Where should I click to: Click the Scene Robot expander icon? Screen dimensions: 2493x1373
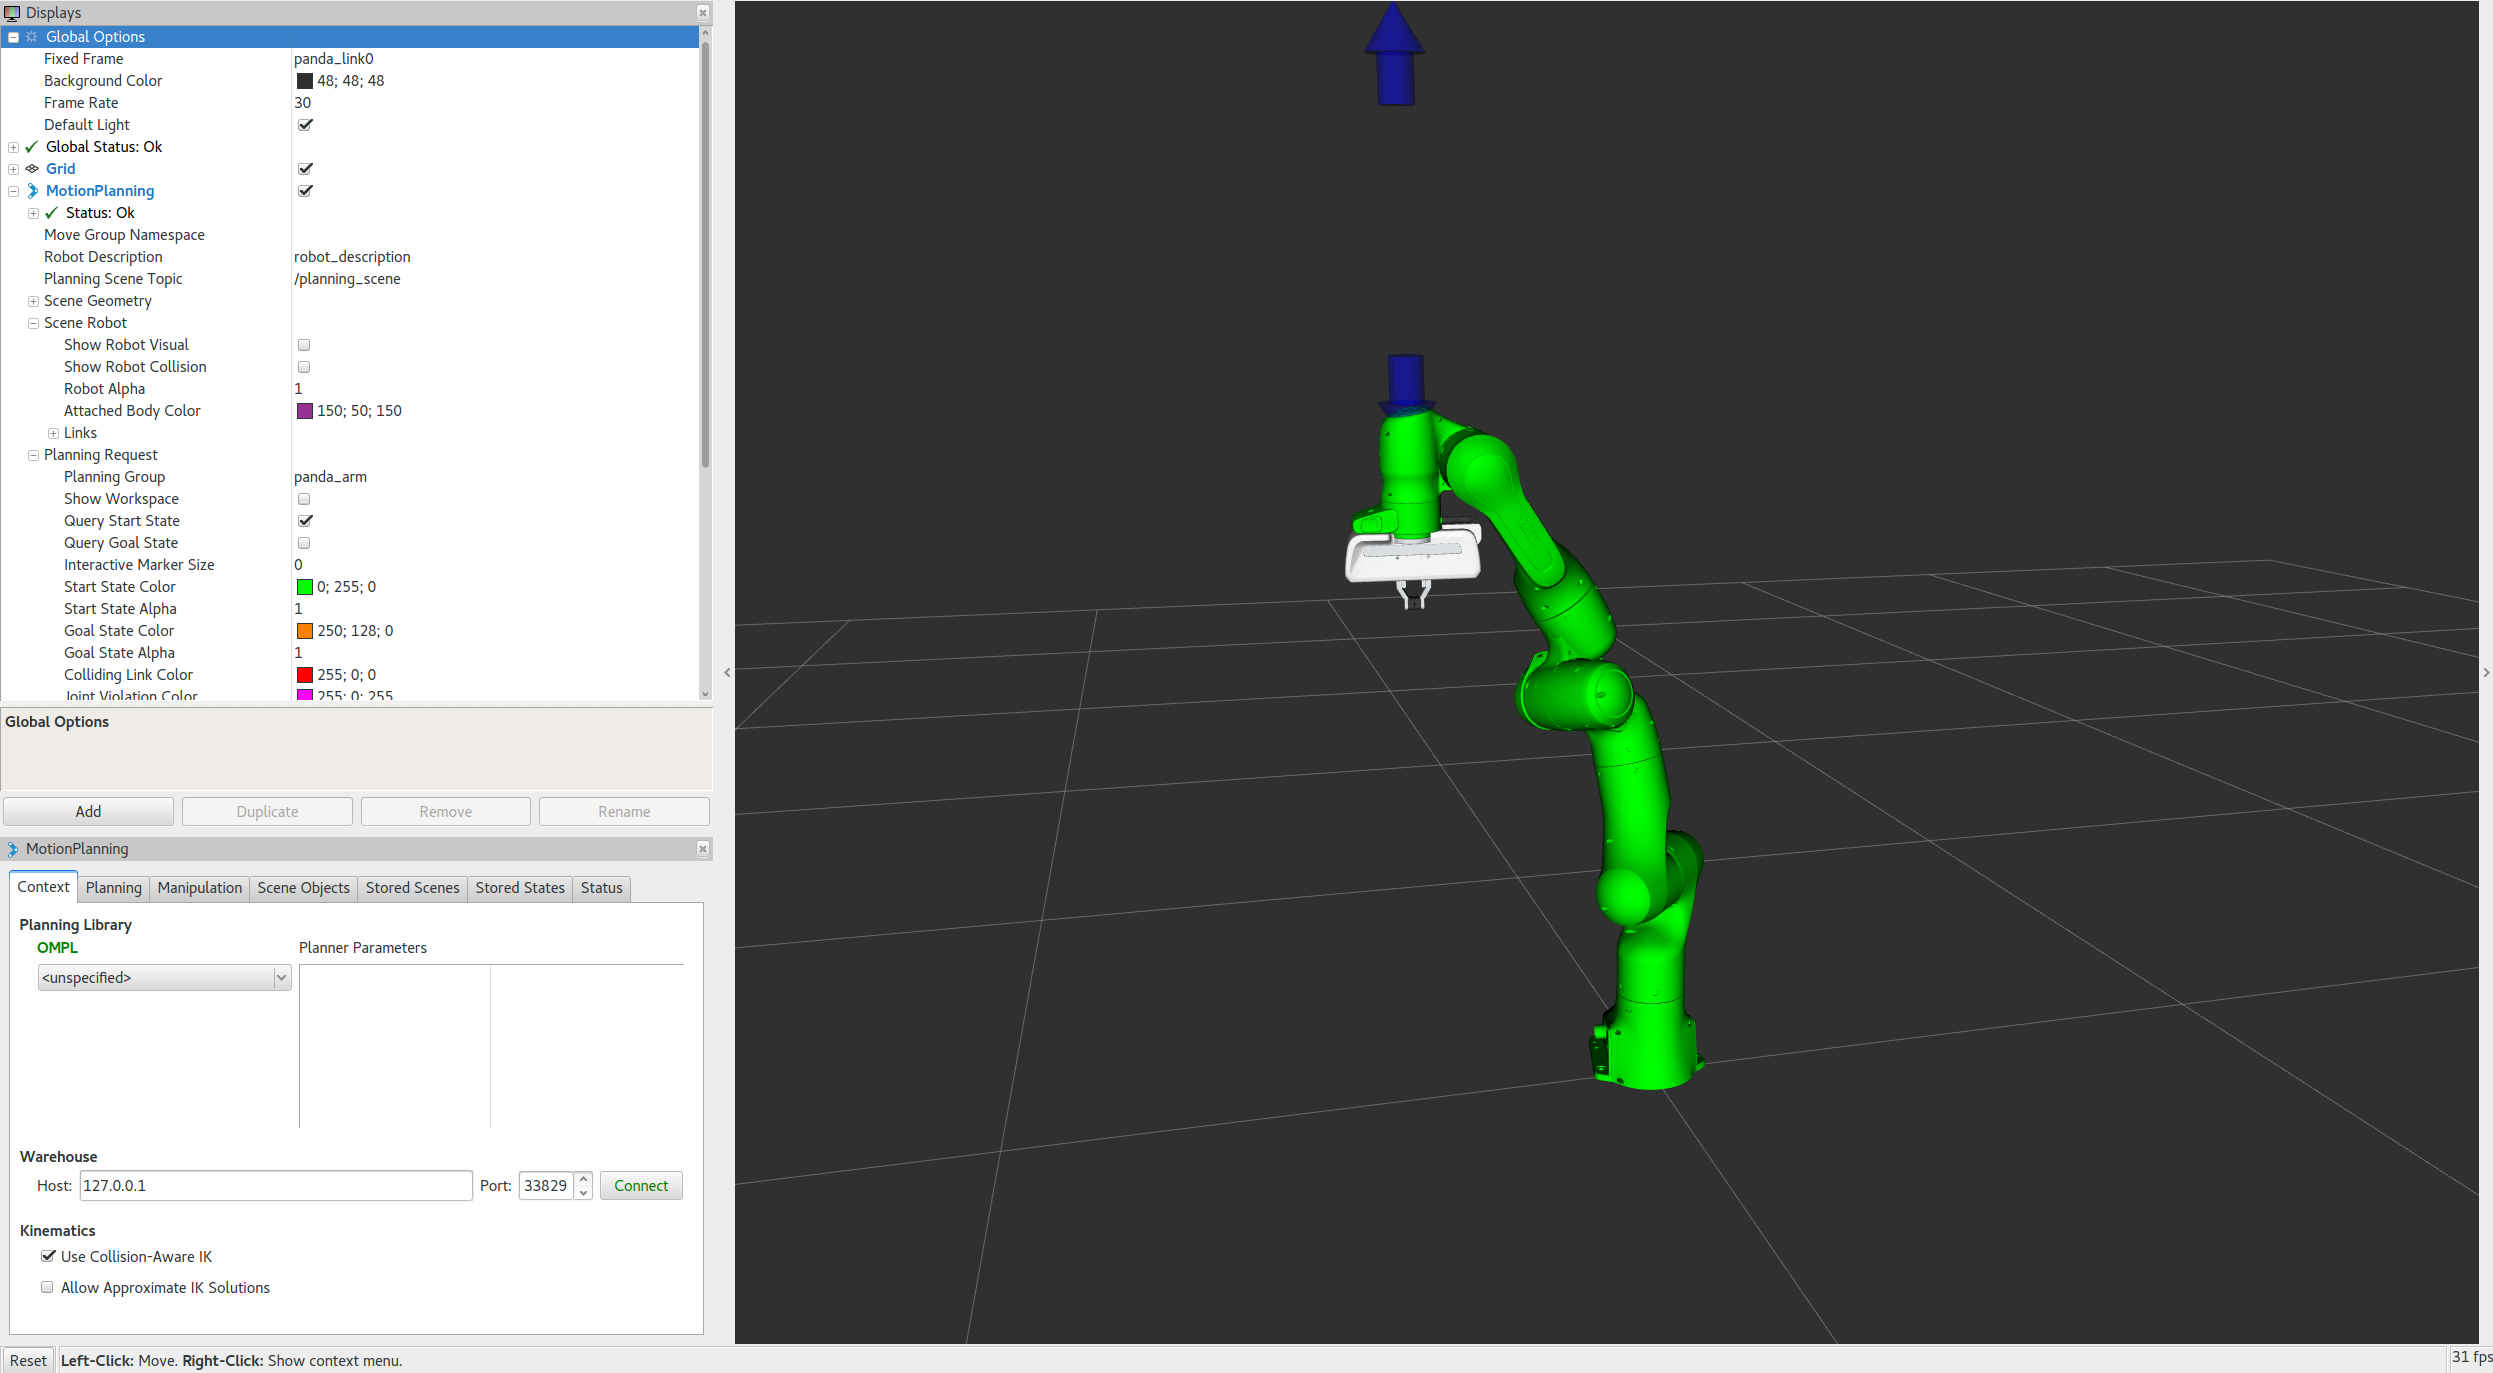coord(32,321)
